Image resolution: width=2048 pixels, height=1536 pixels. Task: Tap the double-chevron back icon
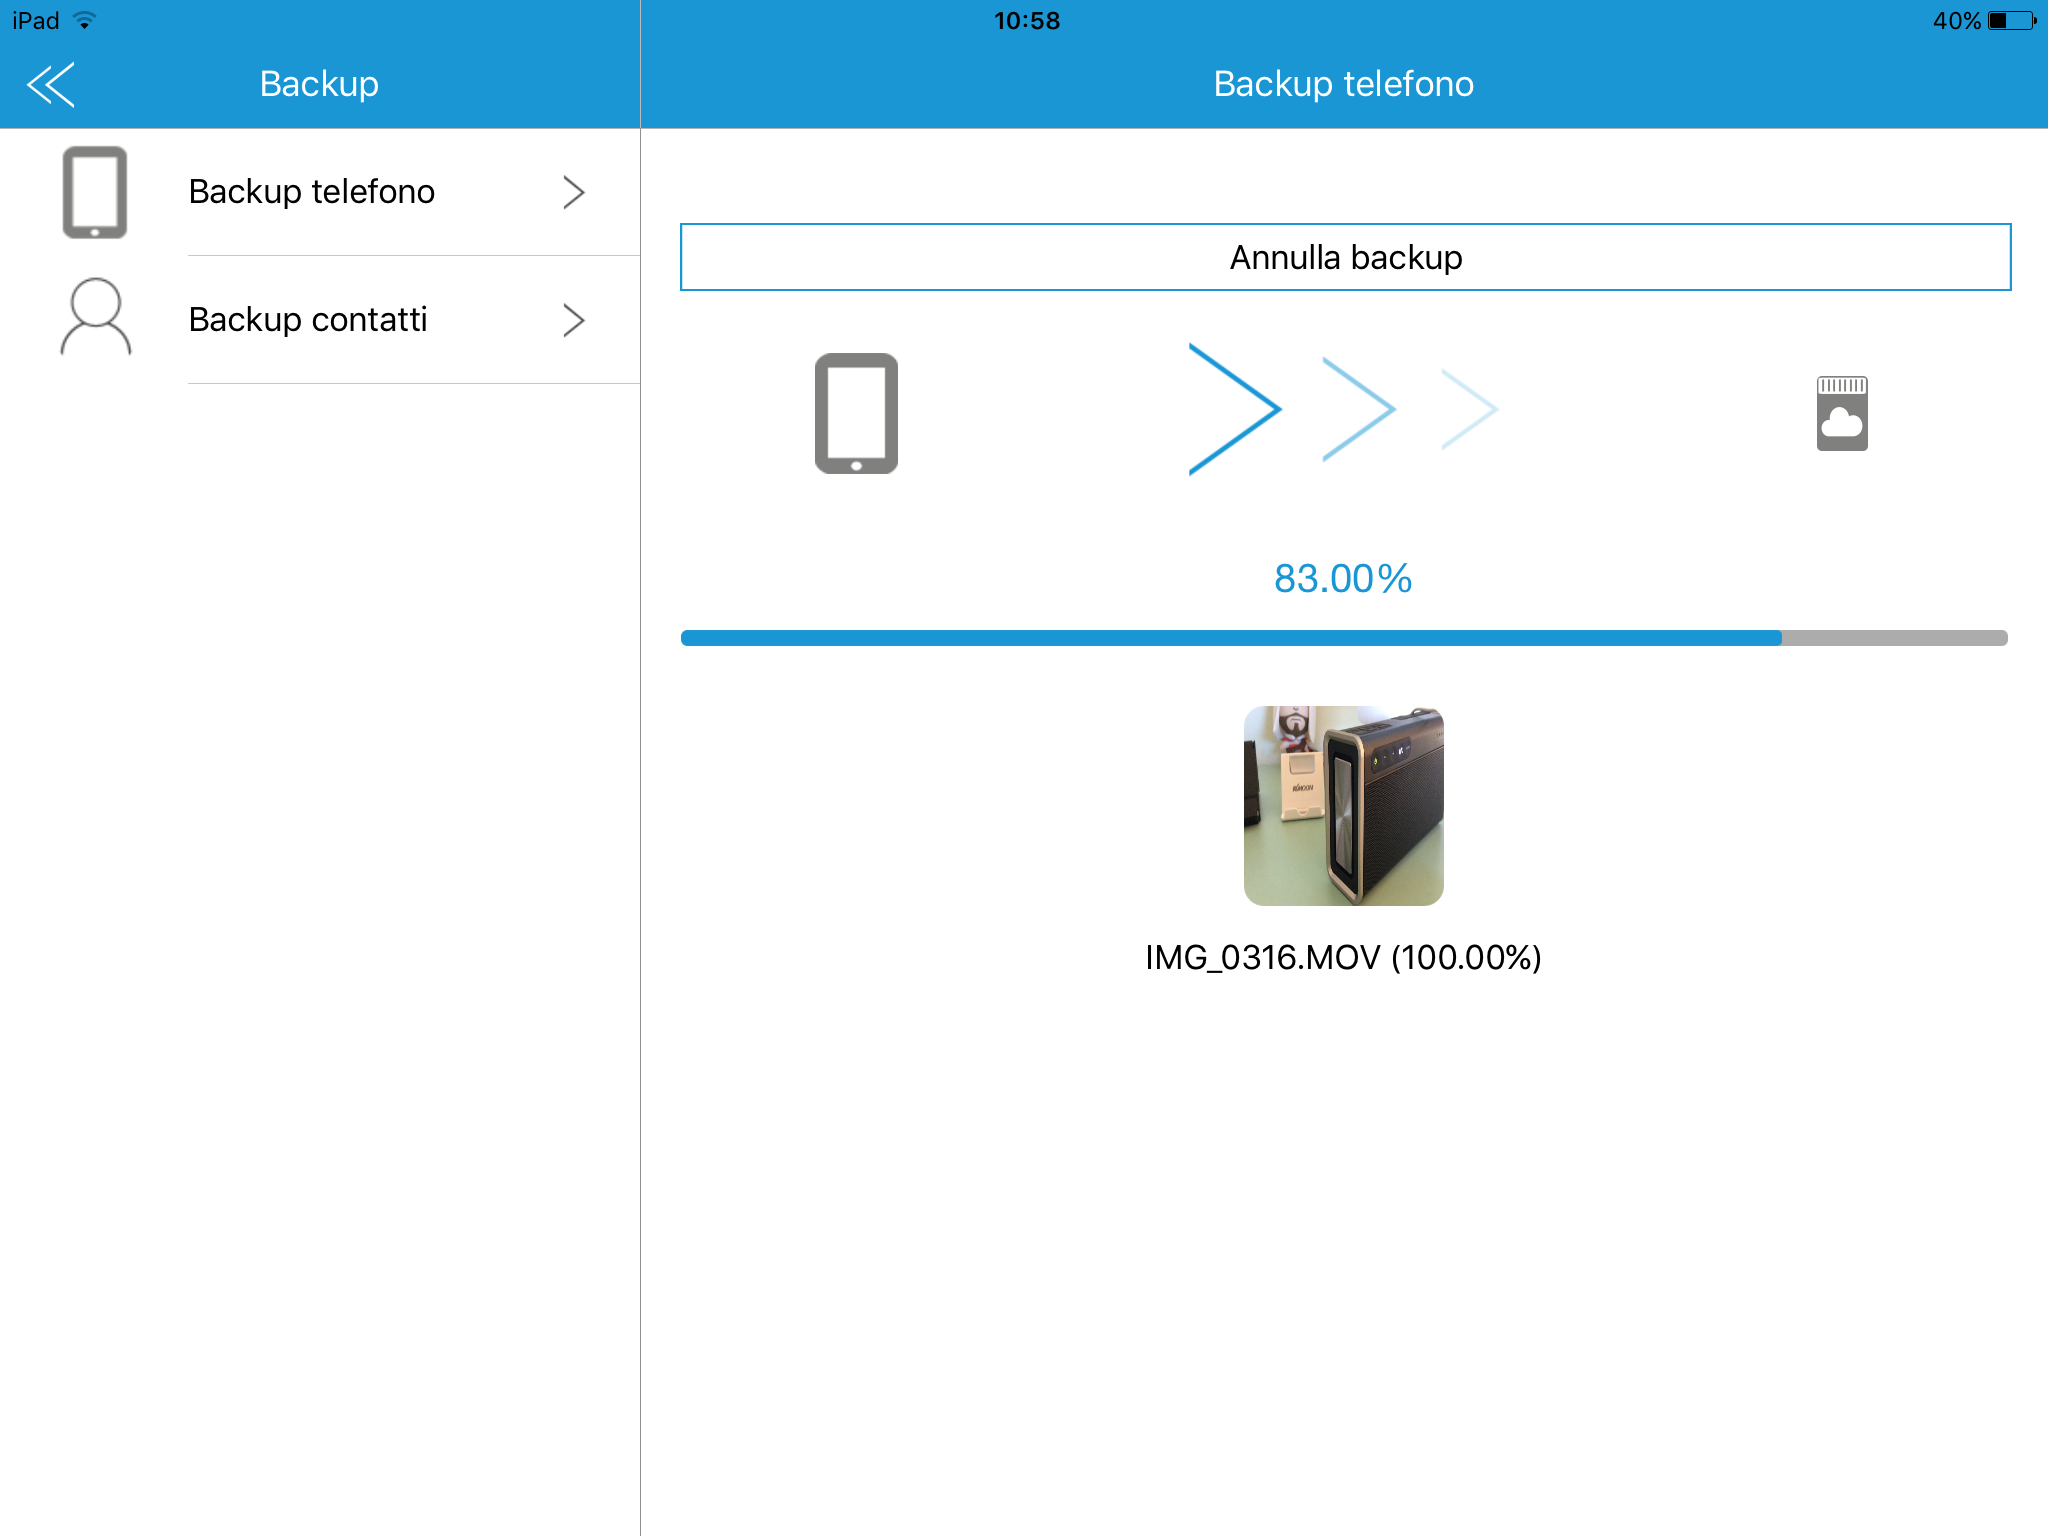point(51,84)
